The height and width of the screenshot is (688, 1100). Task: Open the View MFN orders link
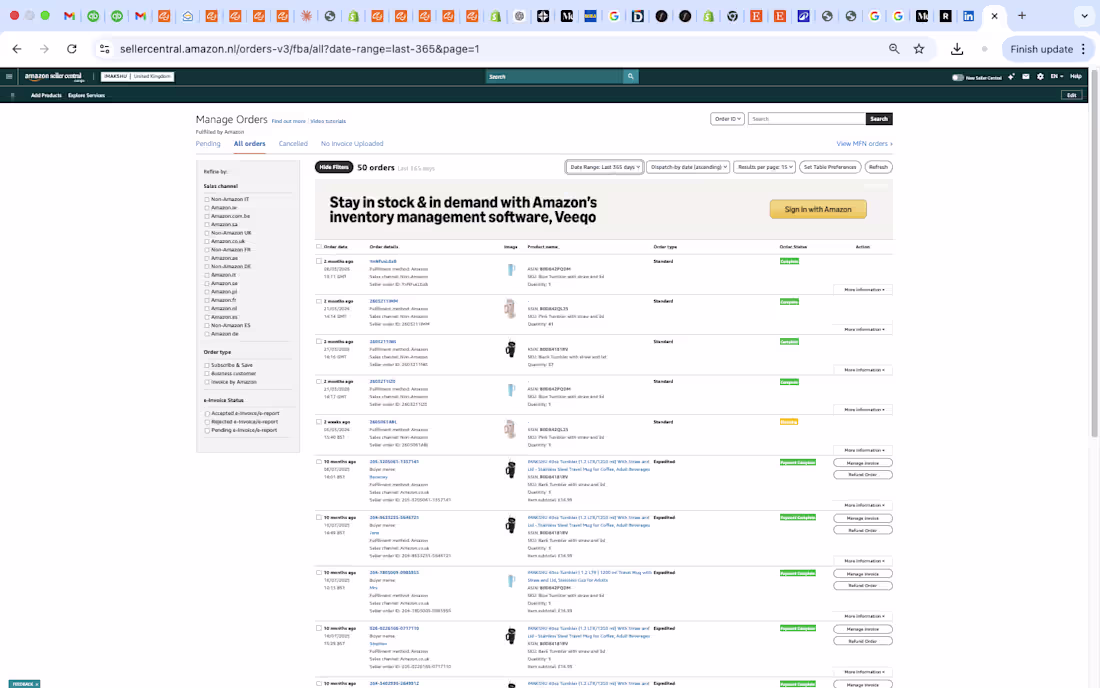864,144
